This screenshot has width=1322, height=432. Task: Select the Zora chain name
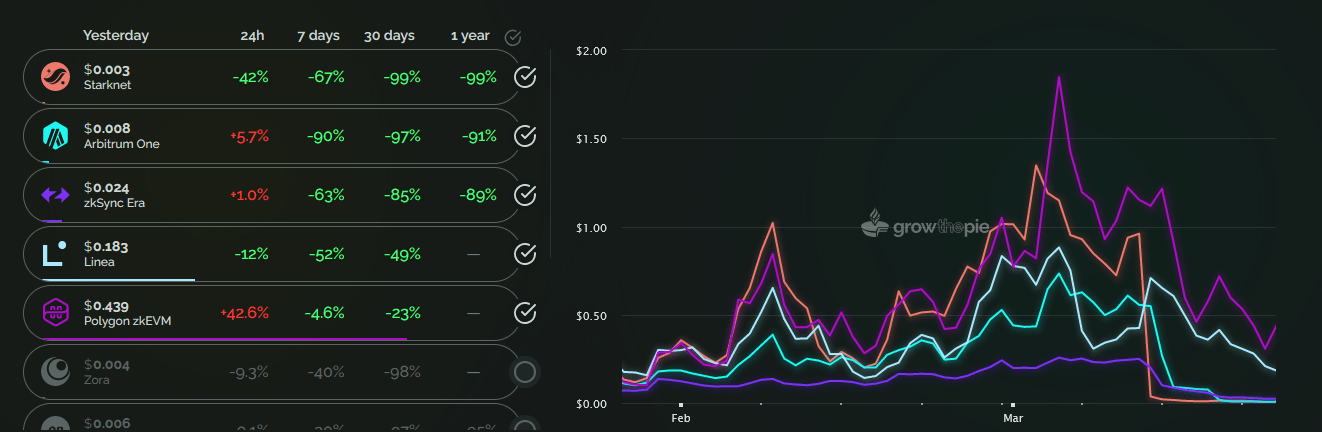(97, 380)
